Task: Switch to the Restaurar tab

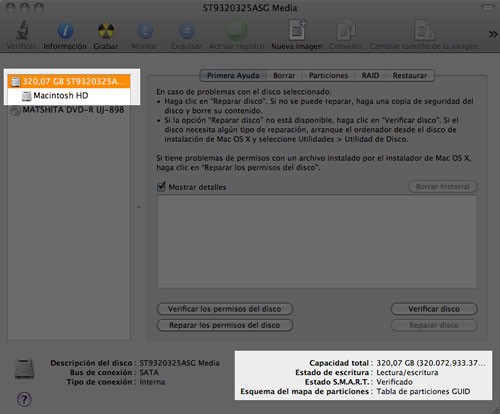Action: (410, 76)
